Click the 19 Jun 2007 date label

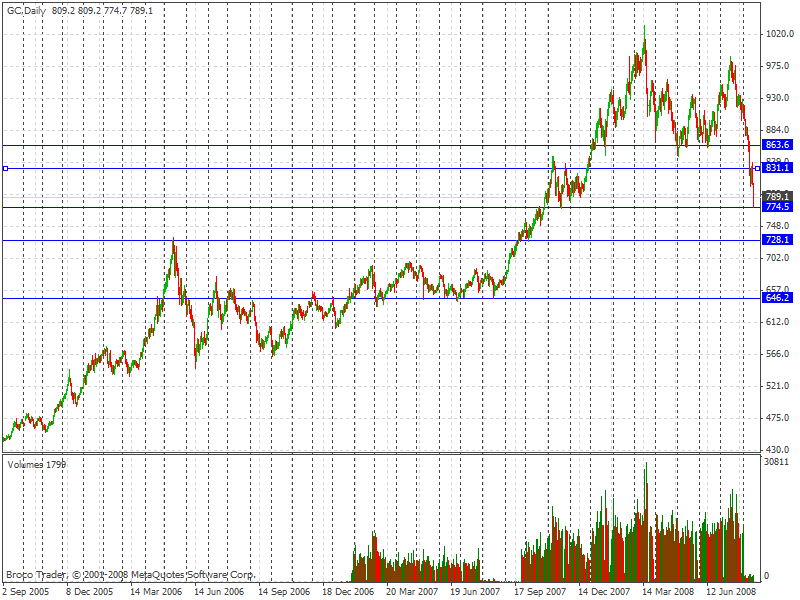point(475,592)
